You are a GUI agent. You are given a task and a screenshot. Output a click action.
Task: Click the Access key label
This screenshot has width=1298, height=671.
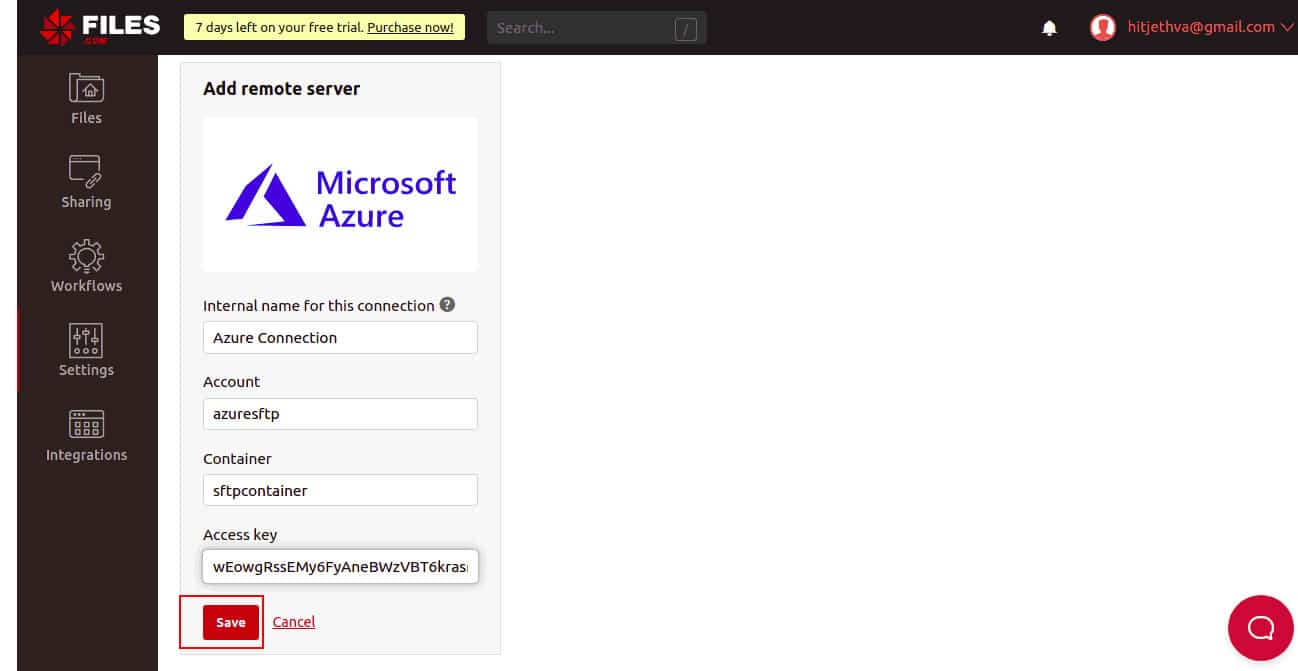240,535
